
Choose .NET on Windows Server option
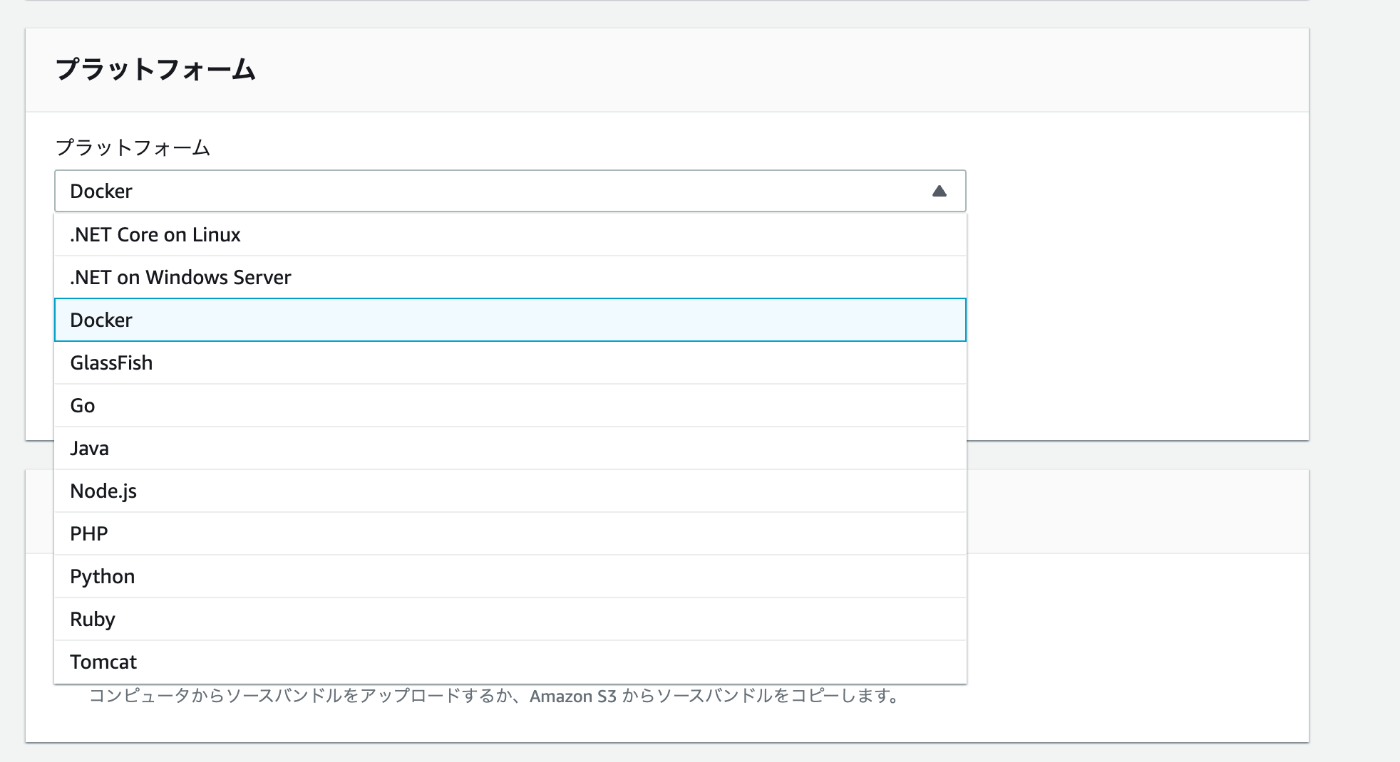[510, 277]
